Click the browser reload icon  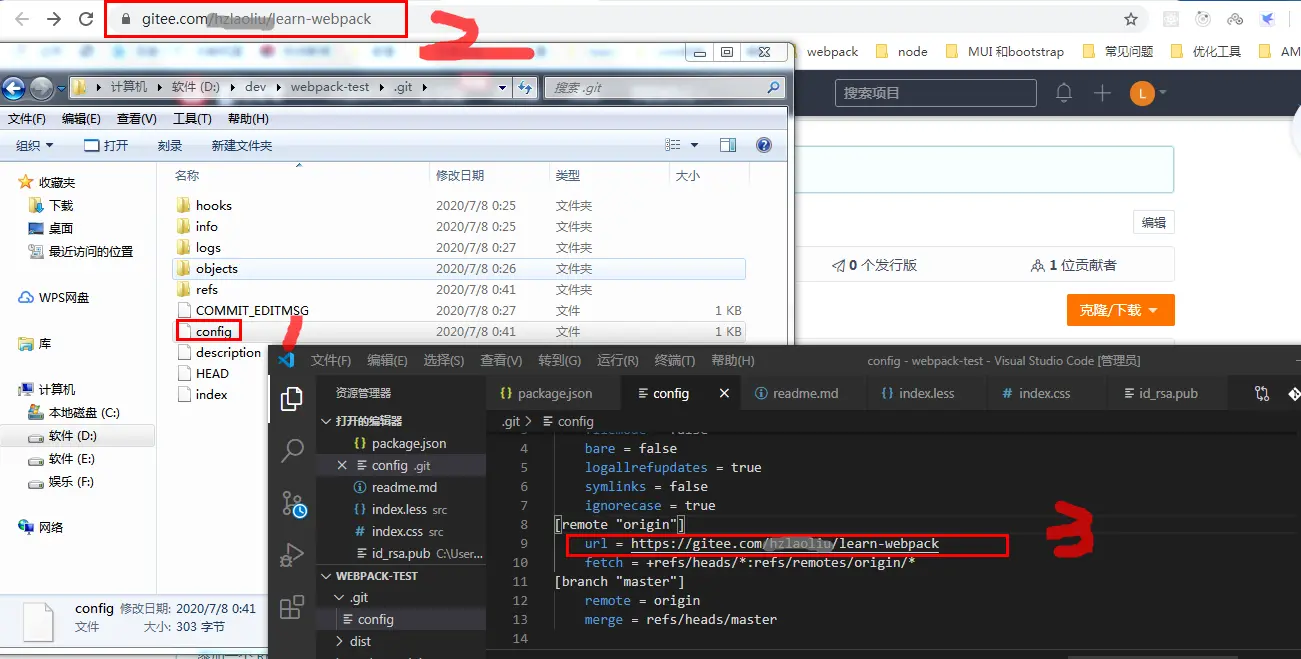pyautogui.click(x=86, y=19)
